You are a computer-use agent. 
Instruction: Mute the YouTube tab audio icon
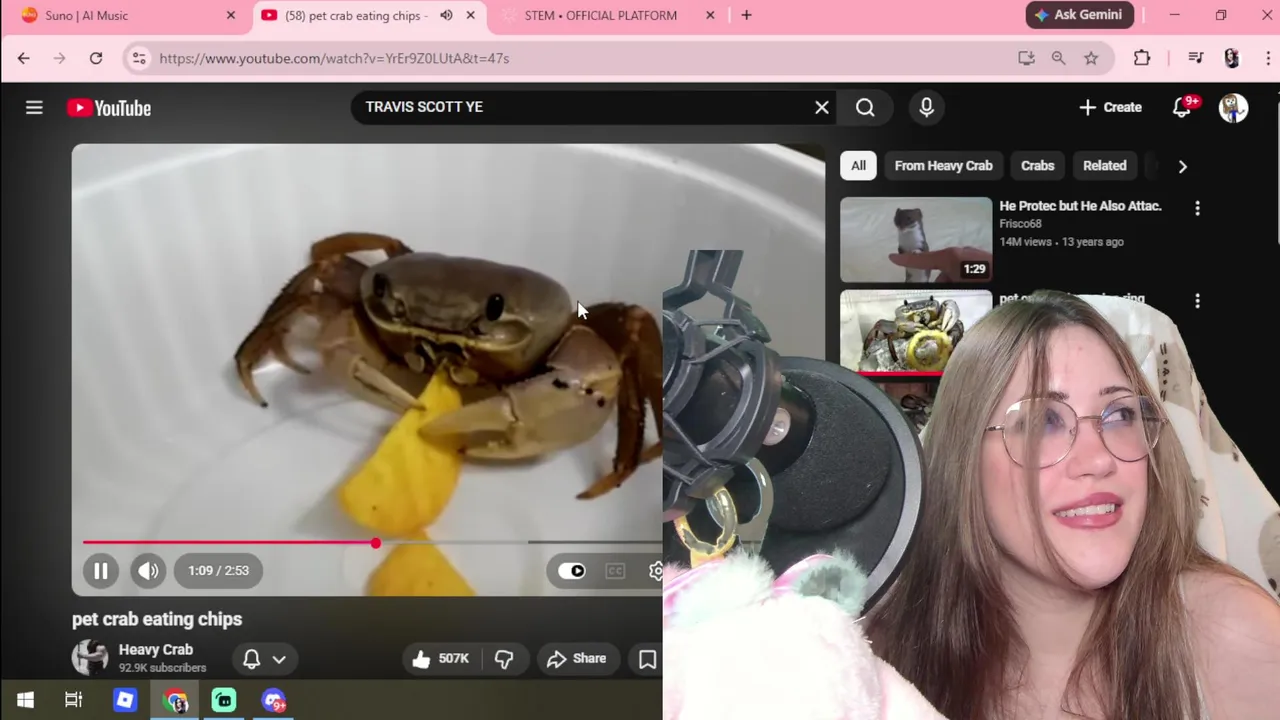[x=446, y=15]
